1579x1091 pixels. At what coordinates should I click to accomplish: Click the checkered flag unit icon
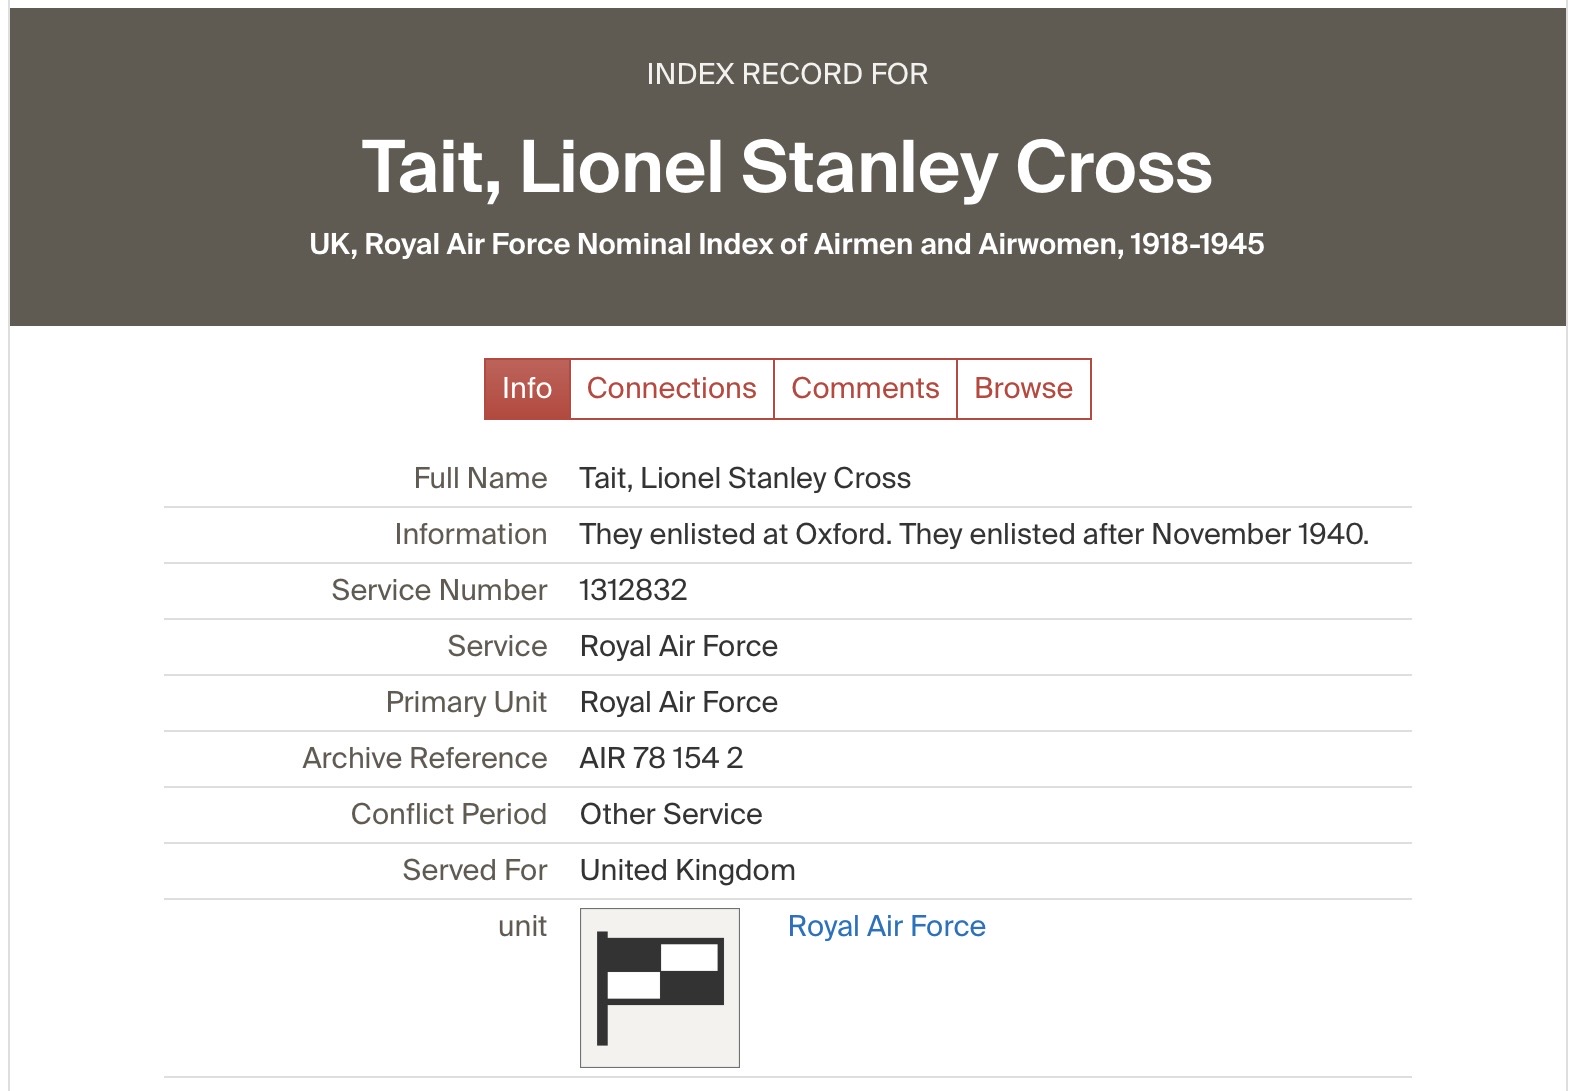coord(659,987)
